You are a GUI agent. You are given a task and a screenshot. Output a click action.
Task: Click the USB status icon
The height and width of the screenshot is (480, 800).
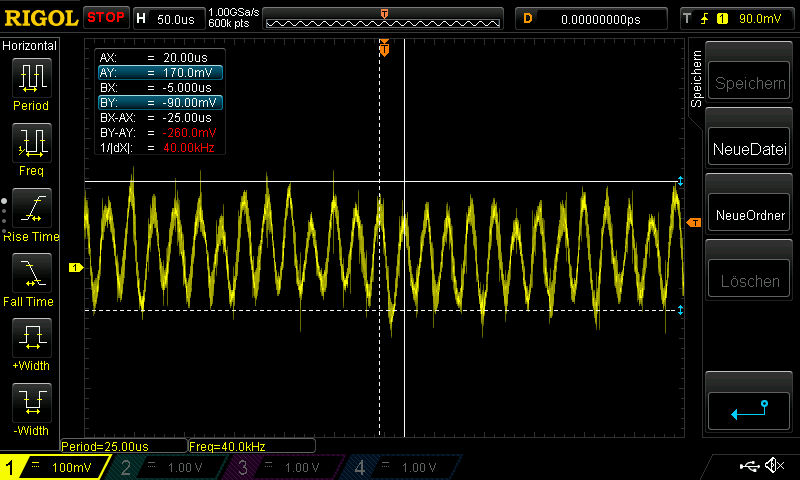[x=749, y=466]
